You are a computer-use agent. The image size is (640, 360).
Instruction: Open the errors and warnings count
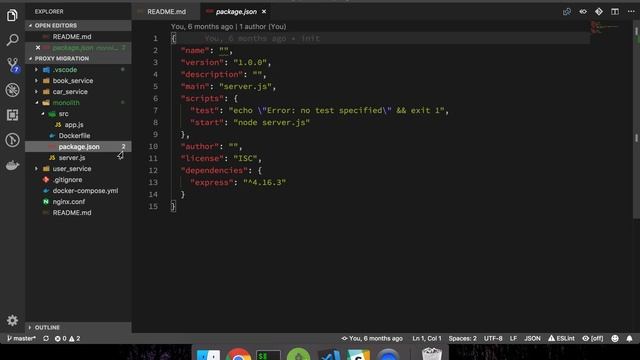click(x=67, y=338)
